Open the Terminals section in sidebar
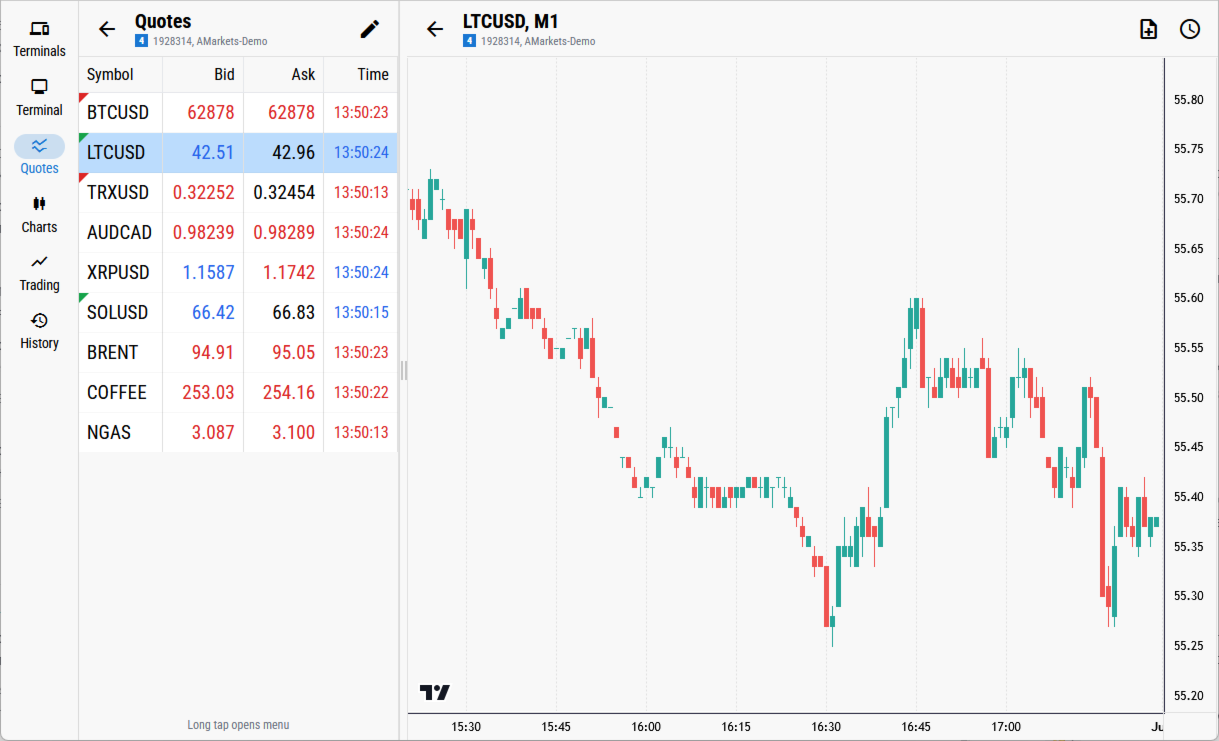This screenshot has height=741, width=1219. pos(39,39)
